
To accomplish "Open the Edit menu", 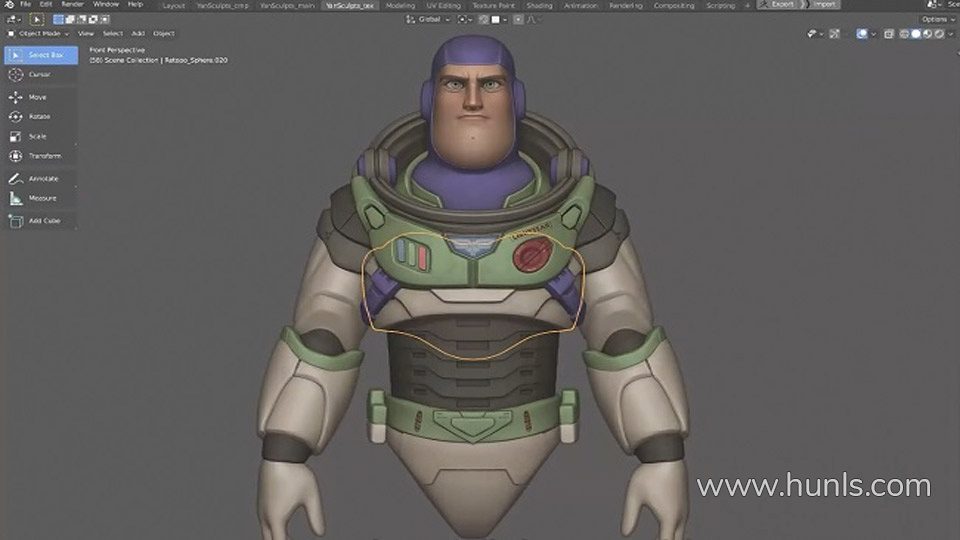I will pos(46,4).
